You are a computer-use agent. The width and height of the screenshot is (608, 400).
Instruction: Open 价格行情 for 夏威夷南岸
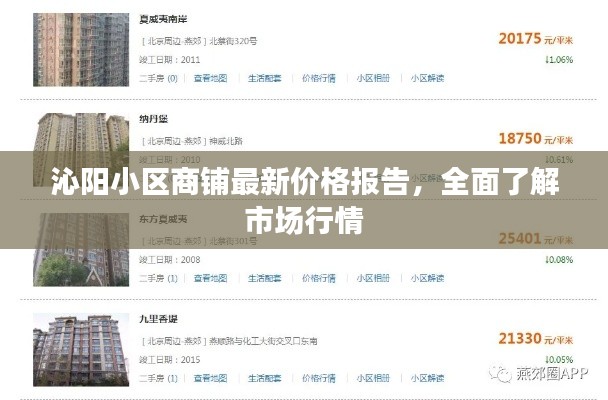coord(319,78)
